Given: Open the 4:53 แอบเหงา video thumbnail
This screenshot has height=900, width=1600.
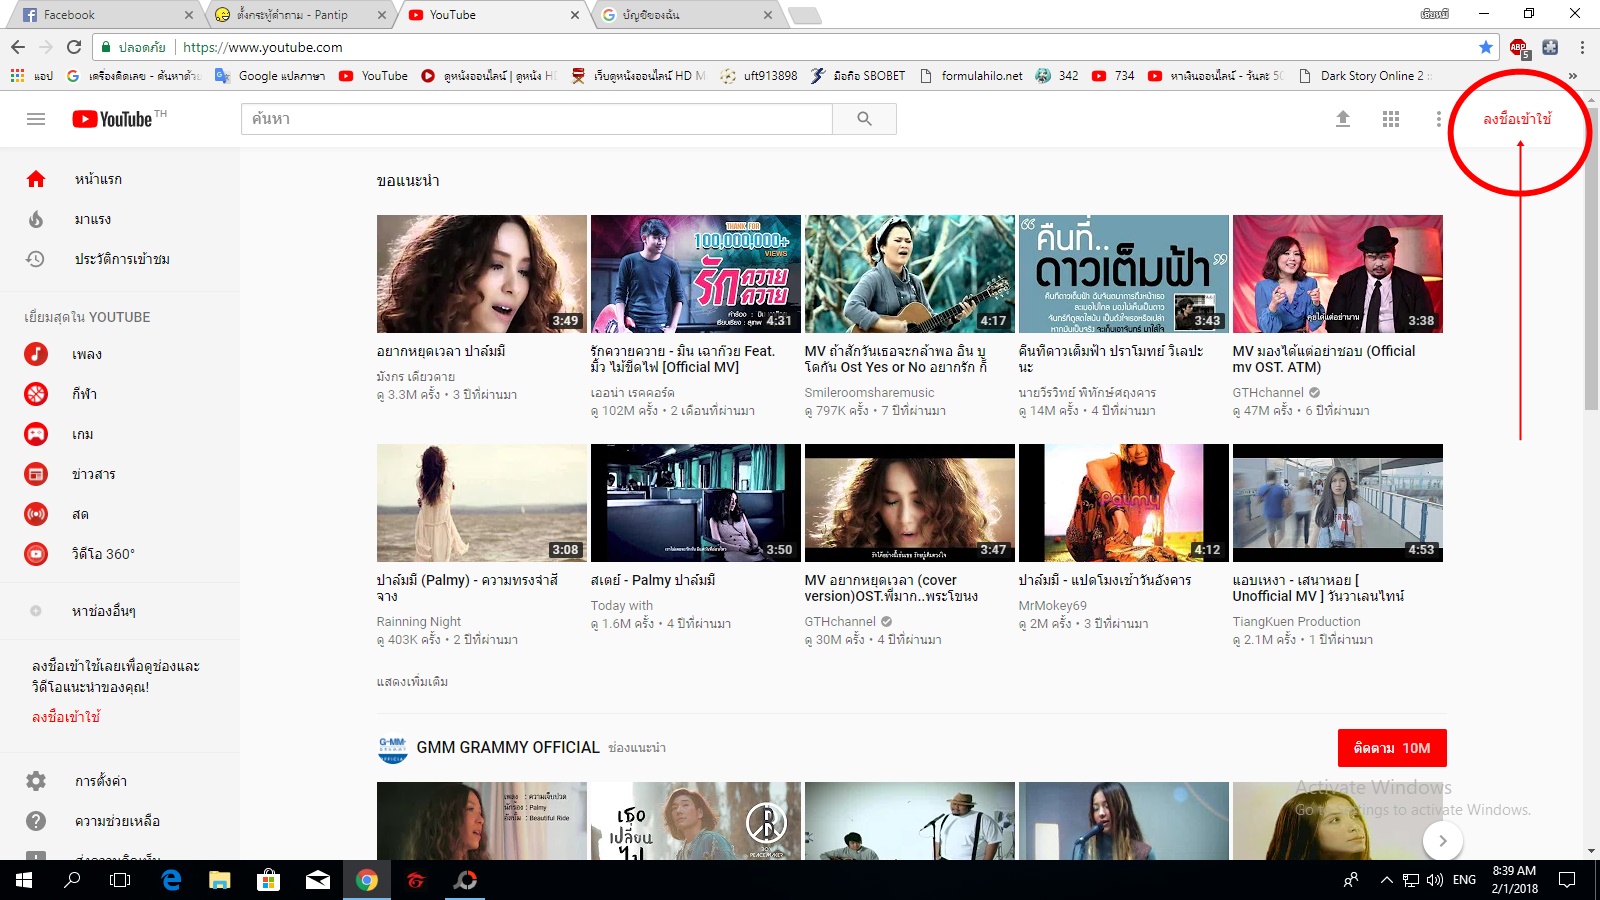Looking at the screenshot, I should click(x=1338, y=503).
